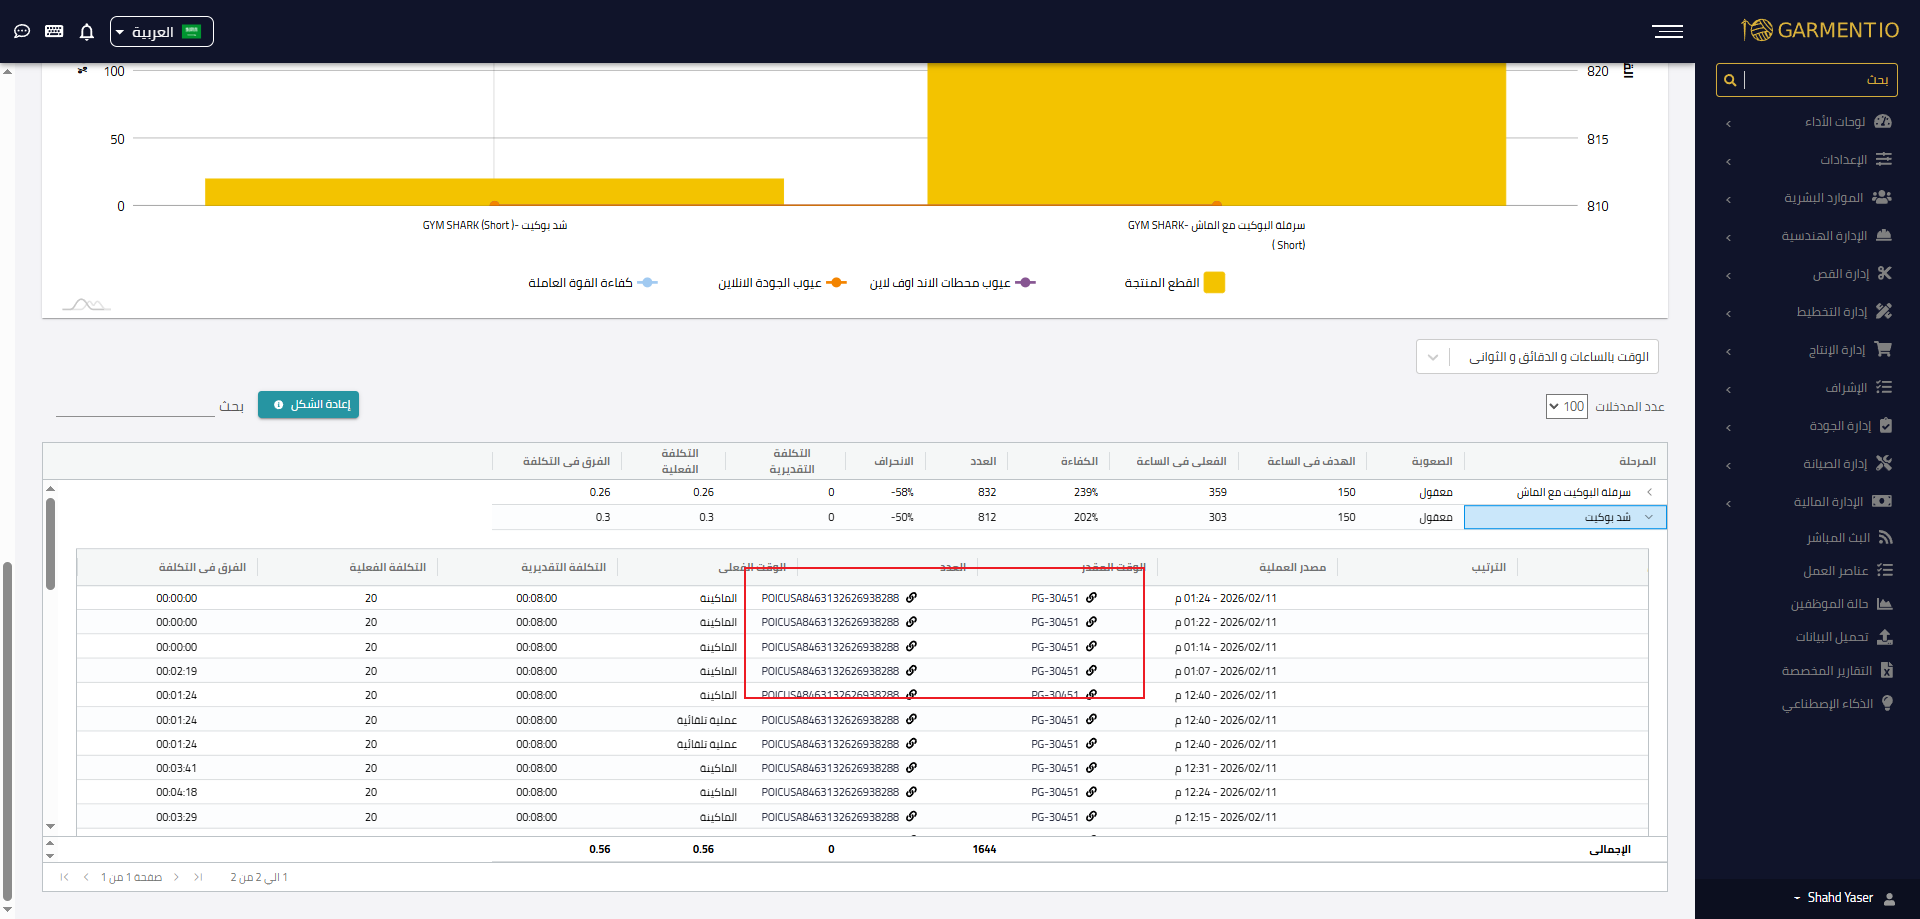Click the outer table's vertical scrollbar thumb

50,544
